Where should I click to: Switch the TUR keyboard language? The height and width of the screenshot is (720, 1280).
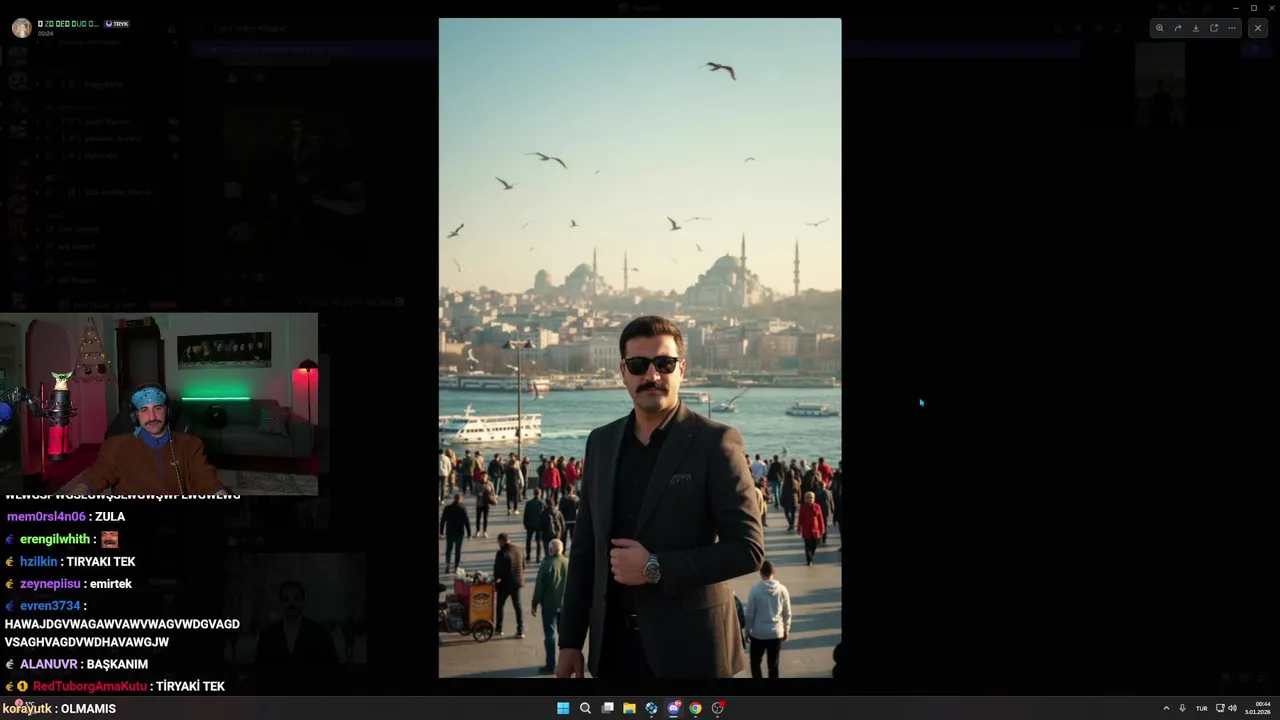1201,708
